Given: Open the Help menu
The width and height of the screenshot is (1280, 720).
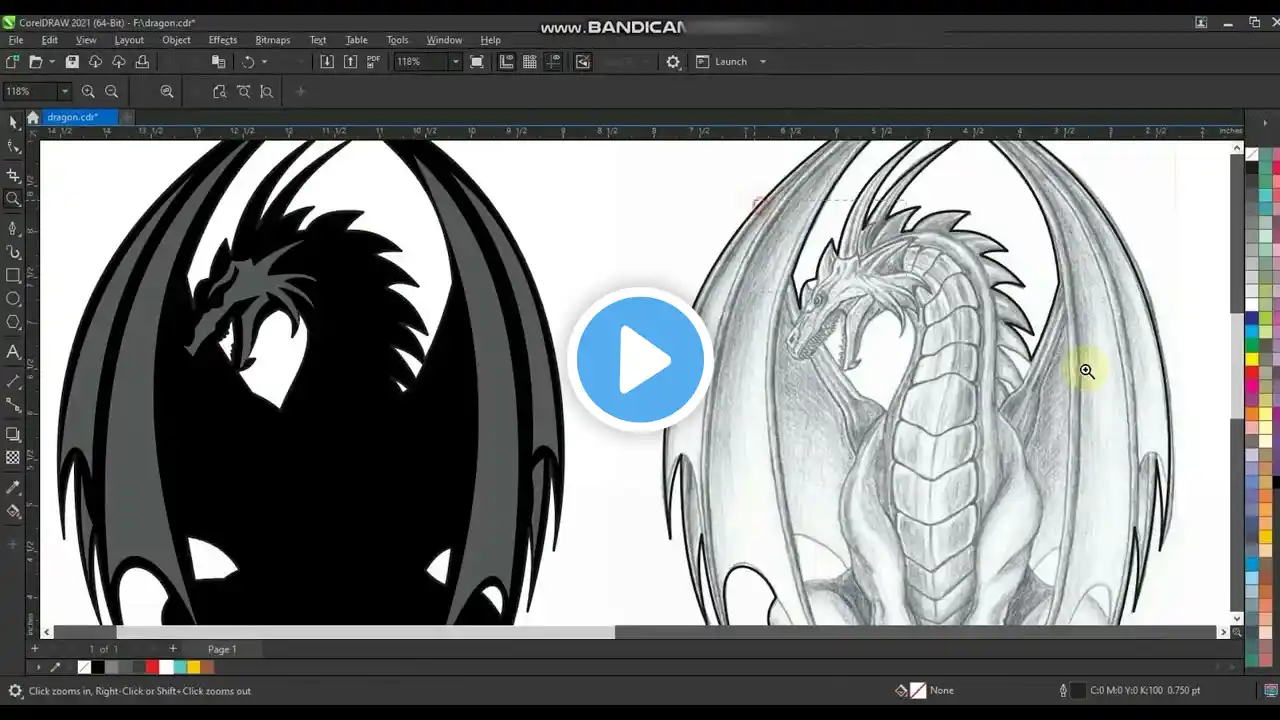Looking at the screenshot, I should tap(490, 40).
